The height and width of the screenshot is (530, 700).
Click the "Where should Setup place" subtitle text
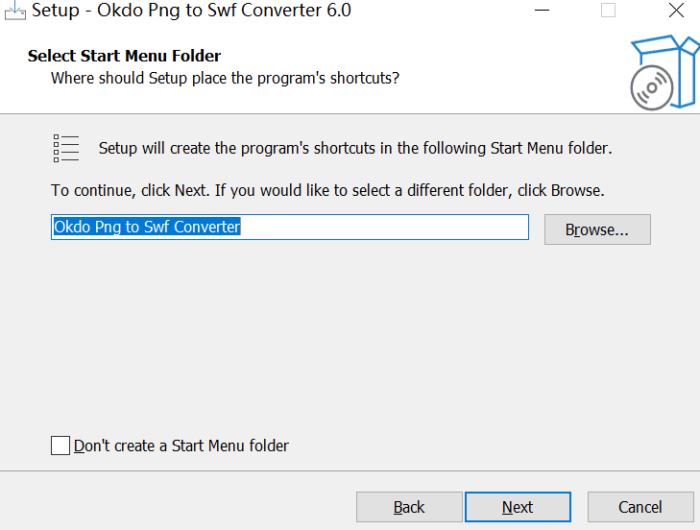tap(225, 77)
